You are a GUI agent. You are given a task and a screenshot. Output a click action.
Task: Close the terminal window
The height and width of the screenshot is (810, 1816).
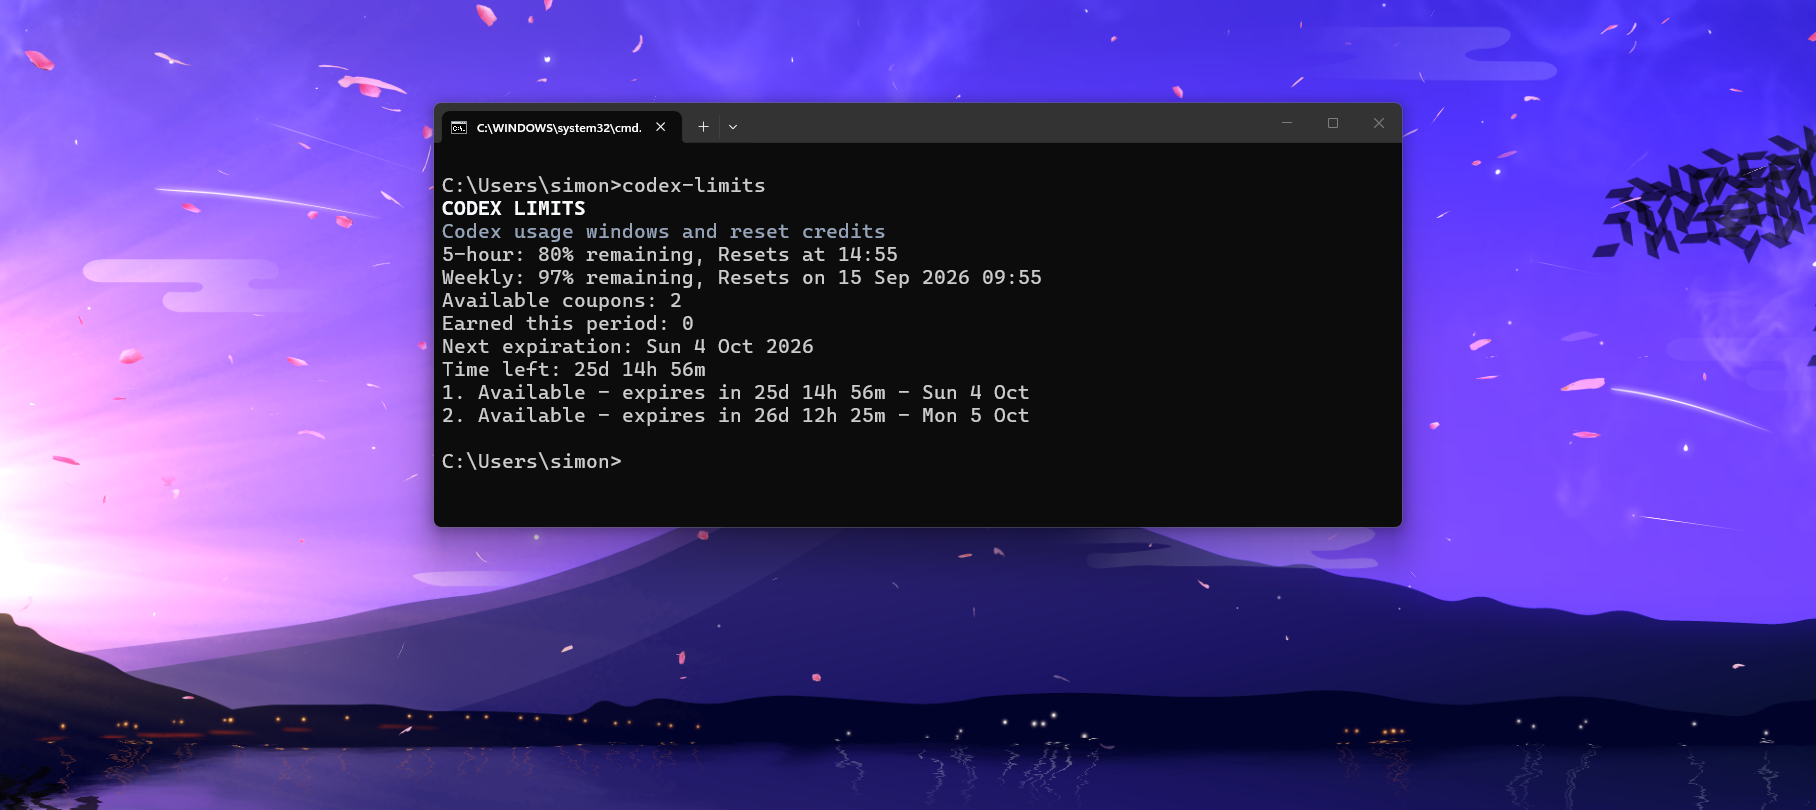(x=1379, y=123)
